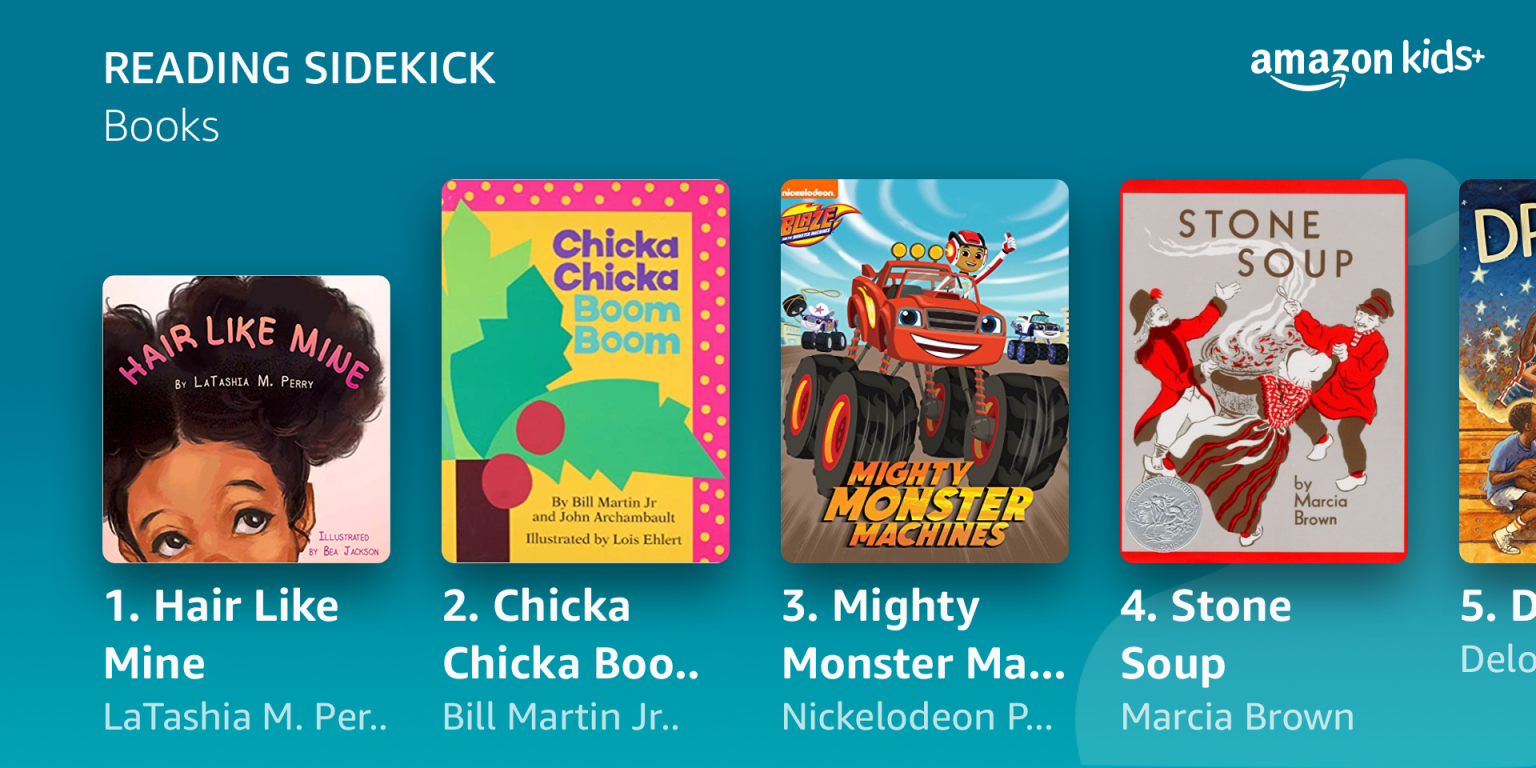Click the silver Caldecott medal on Stone Soup
1536x768 pixels.
(1162, 510)
